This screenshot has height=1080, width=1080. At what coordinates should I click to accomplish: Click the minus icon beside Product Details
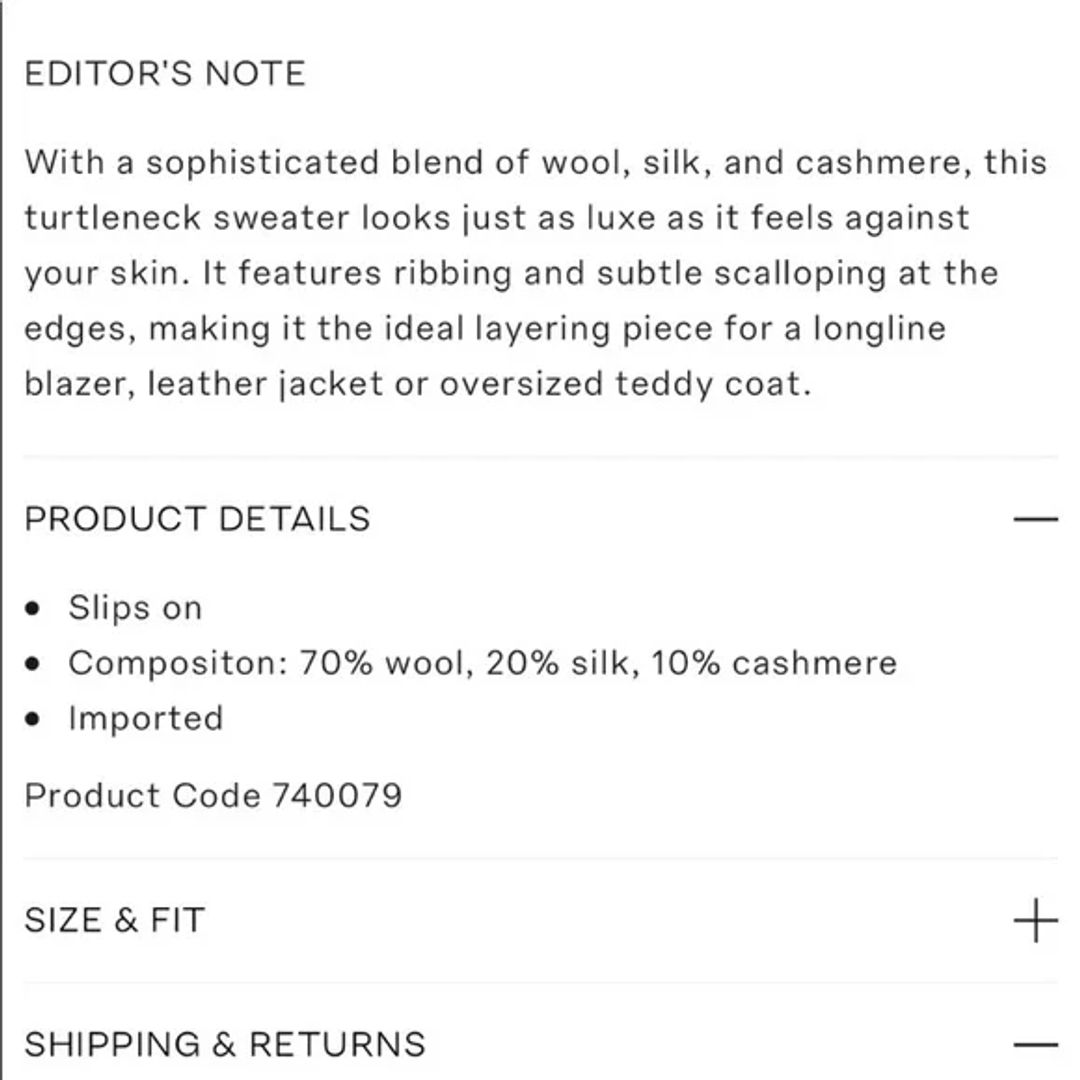[x=1035, y=518]
